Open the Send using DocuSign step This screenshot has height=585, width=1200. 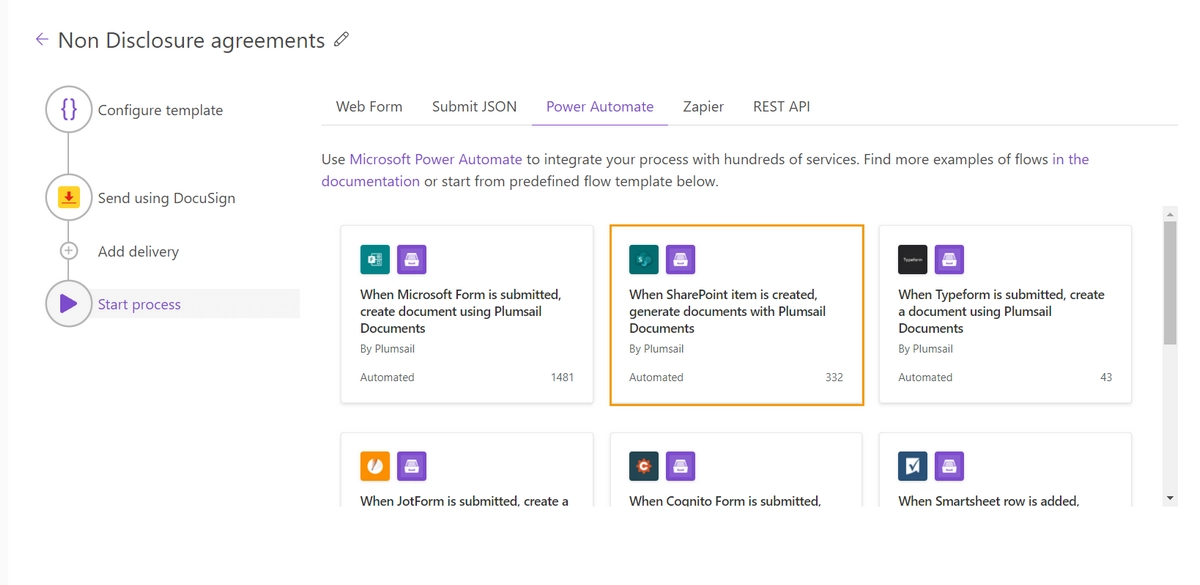[167, 198]
